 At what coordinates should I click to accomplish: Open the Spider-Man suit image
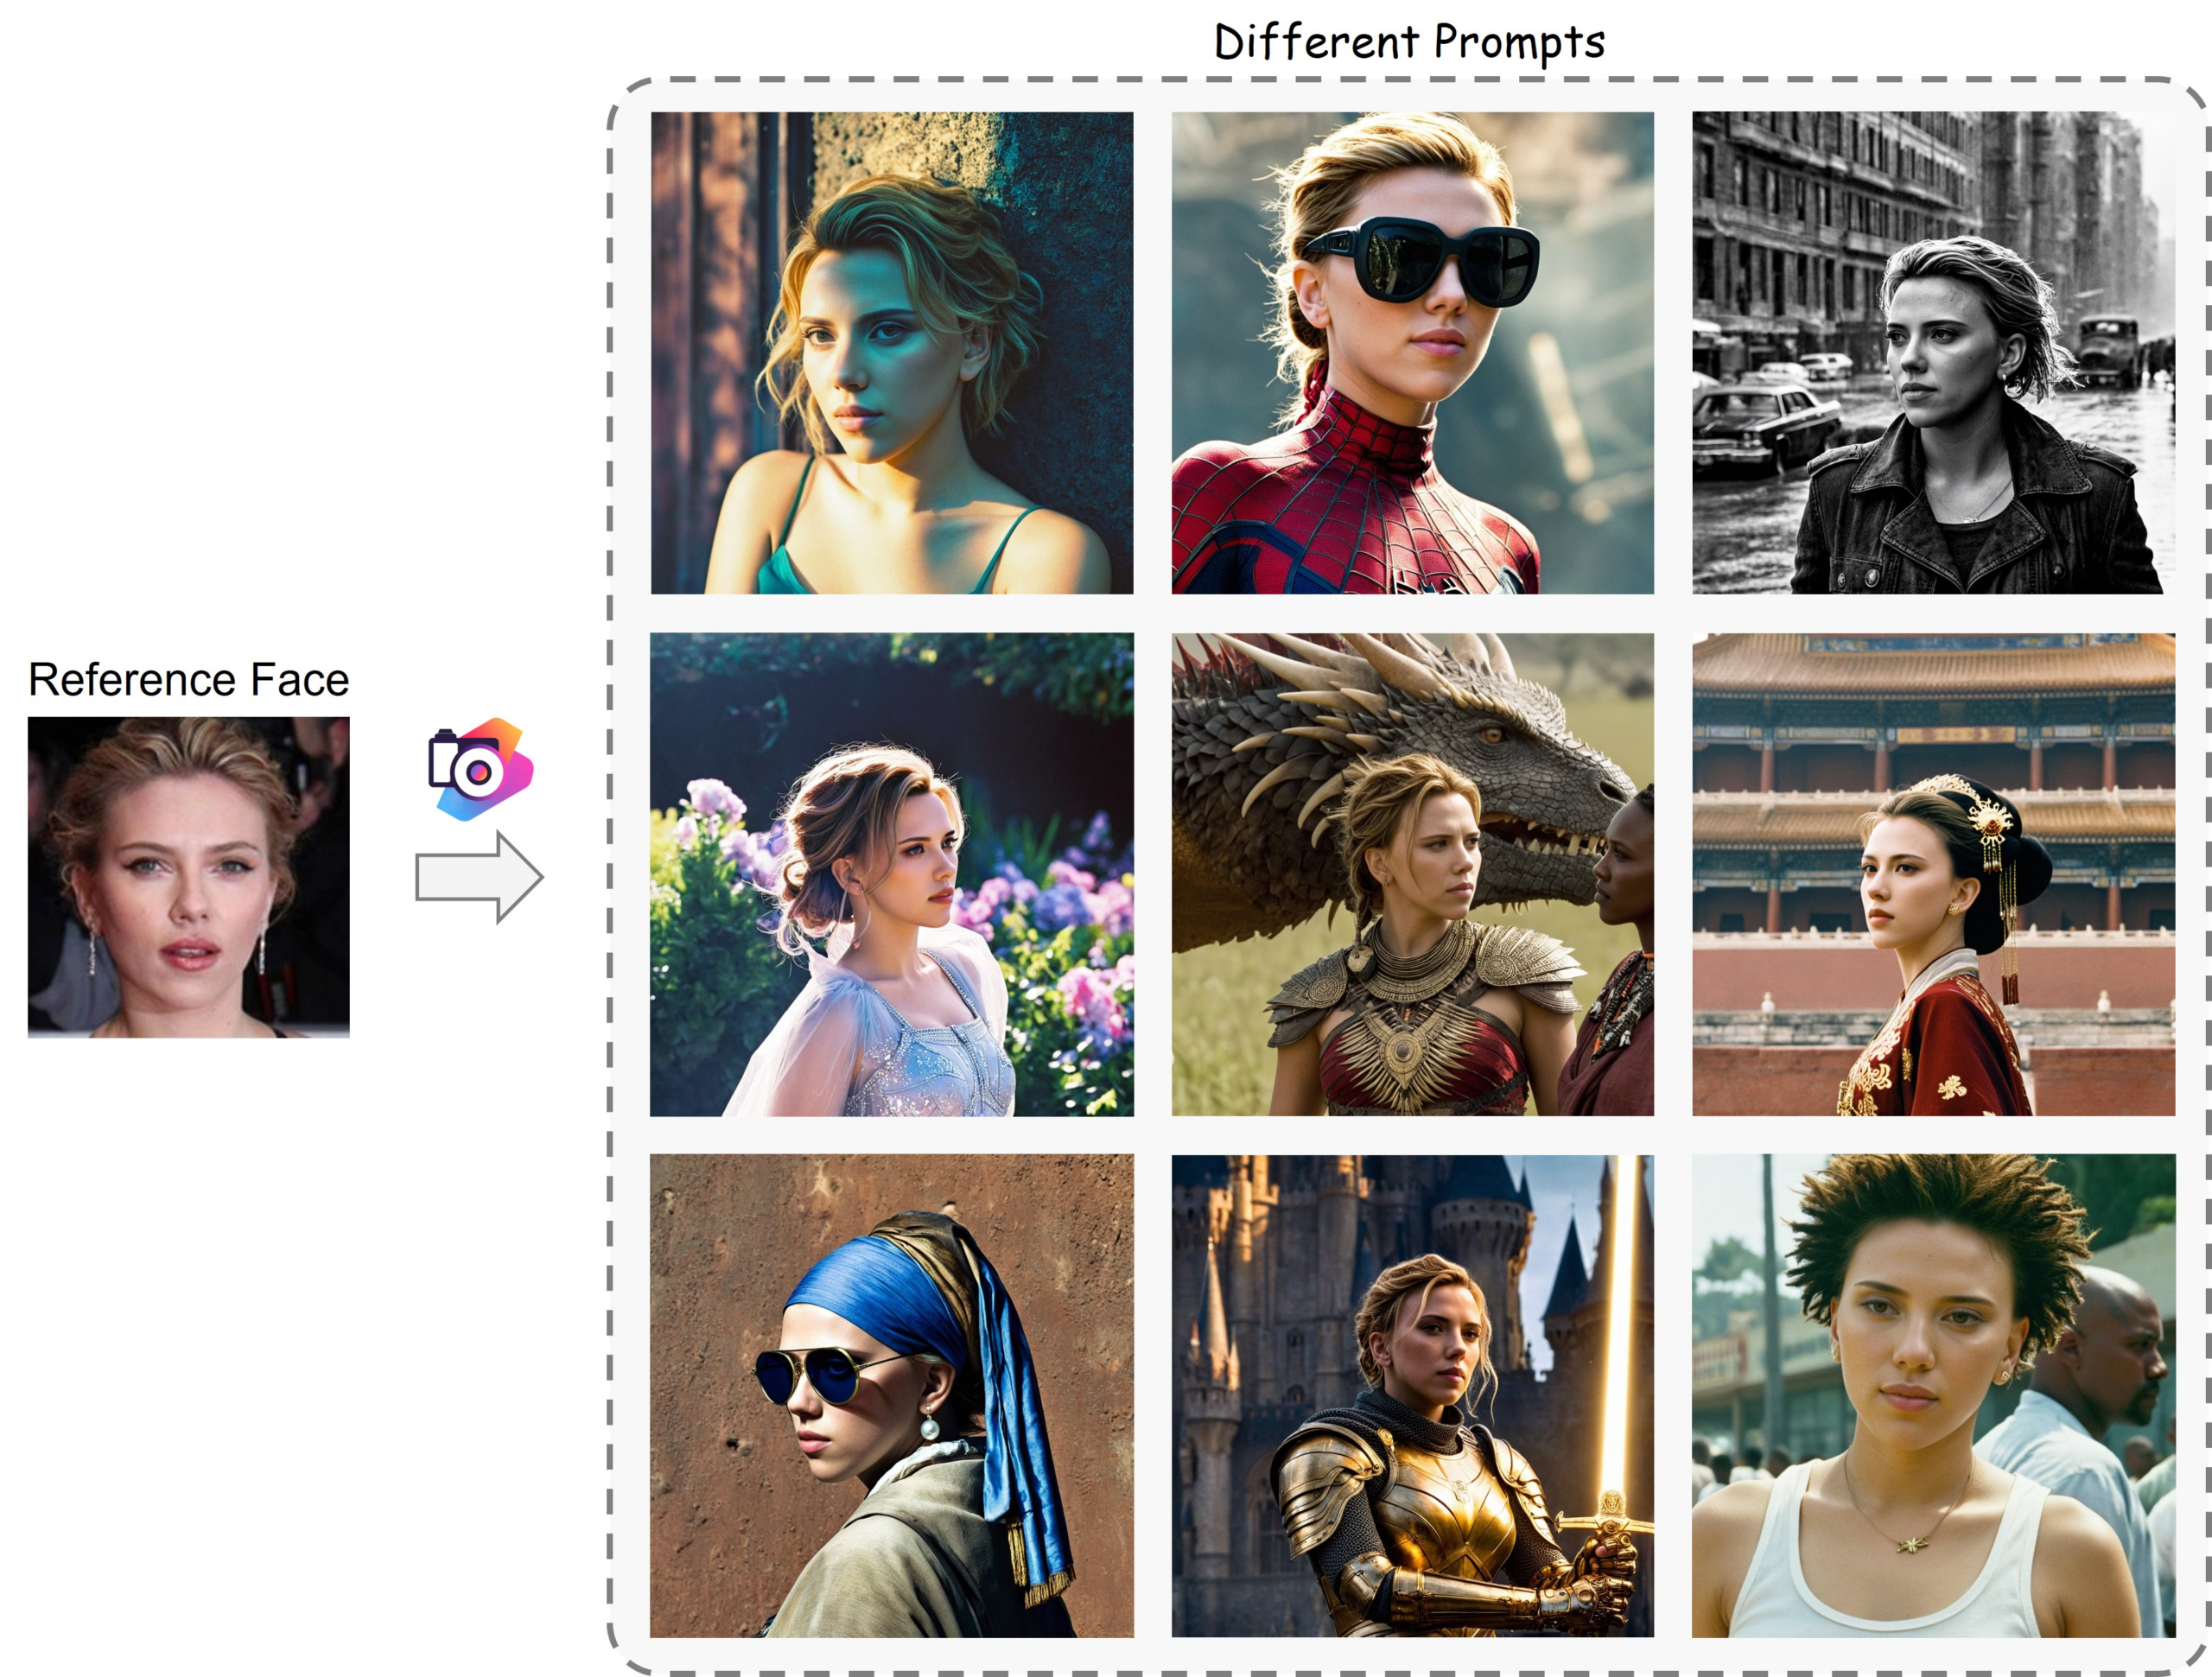point(1413,353)
